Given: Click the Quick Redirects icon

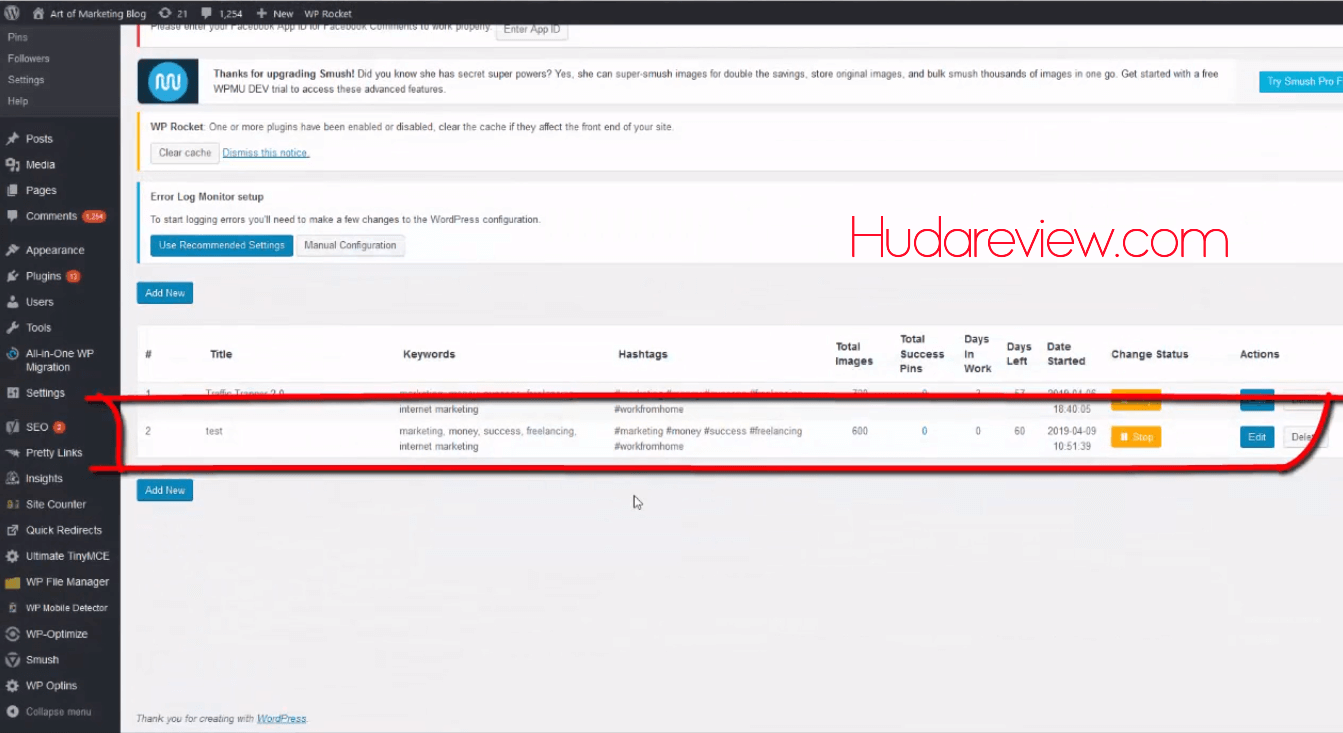Looking at the screenshot, I should (x=12, y=530).
